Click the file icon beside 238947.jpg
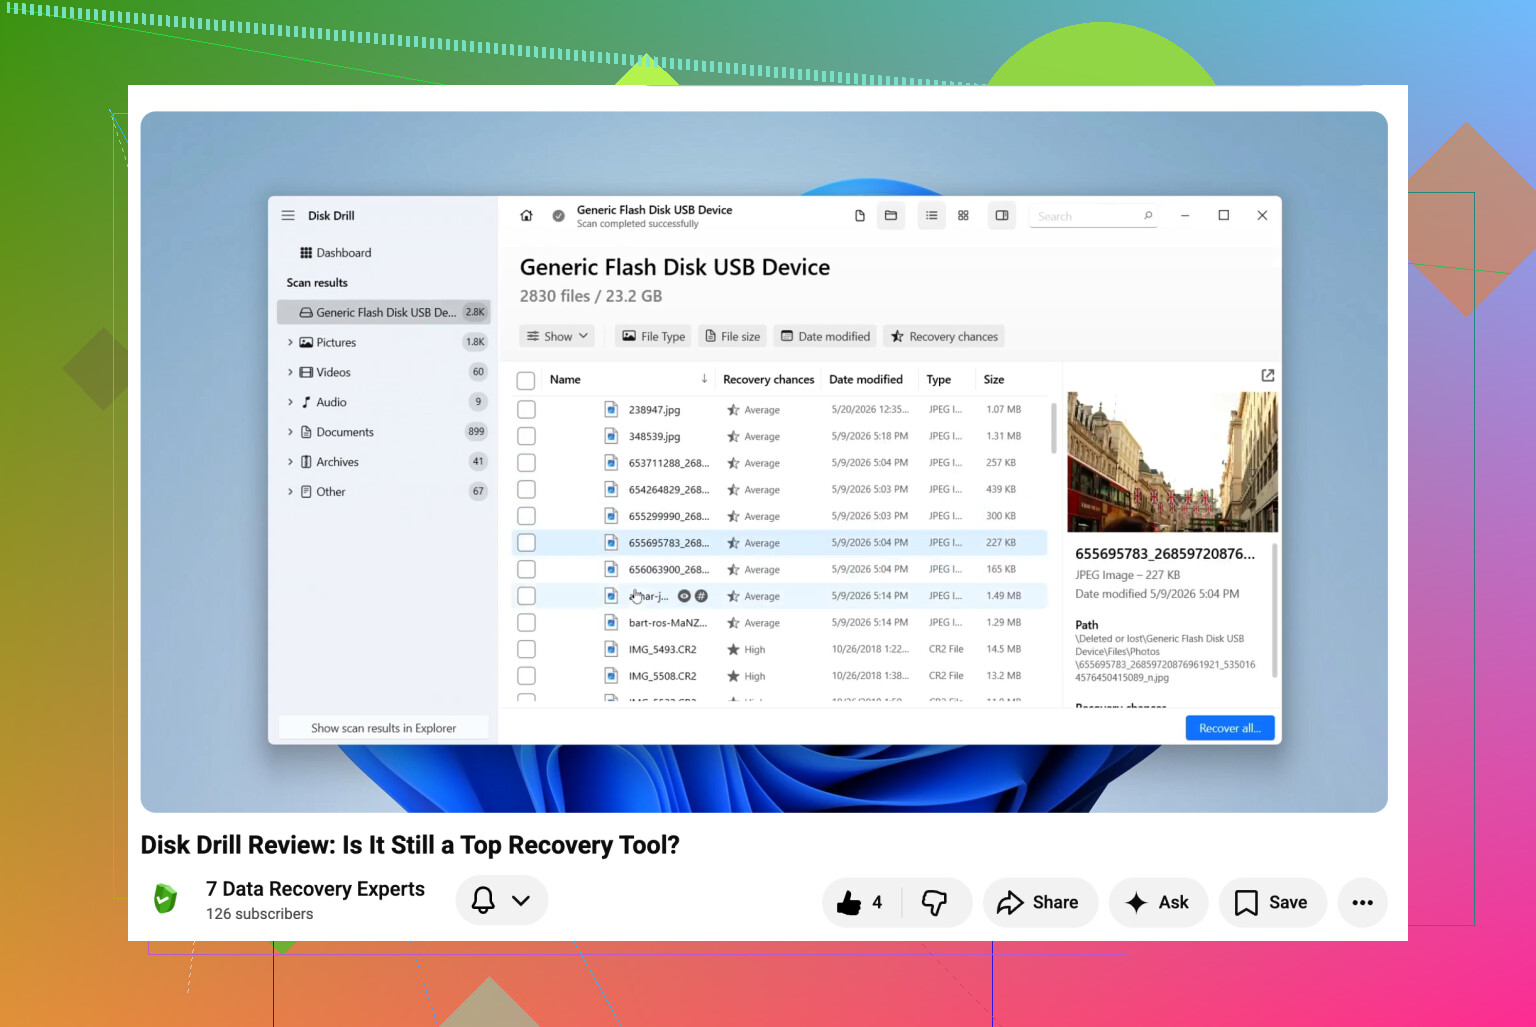The image size is (1536, 1027). coord(610,409)
